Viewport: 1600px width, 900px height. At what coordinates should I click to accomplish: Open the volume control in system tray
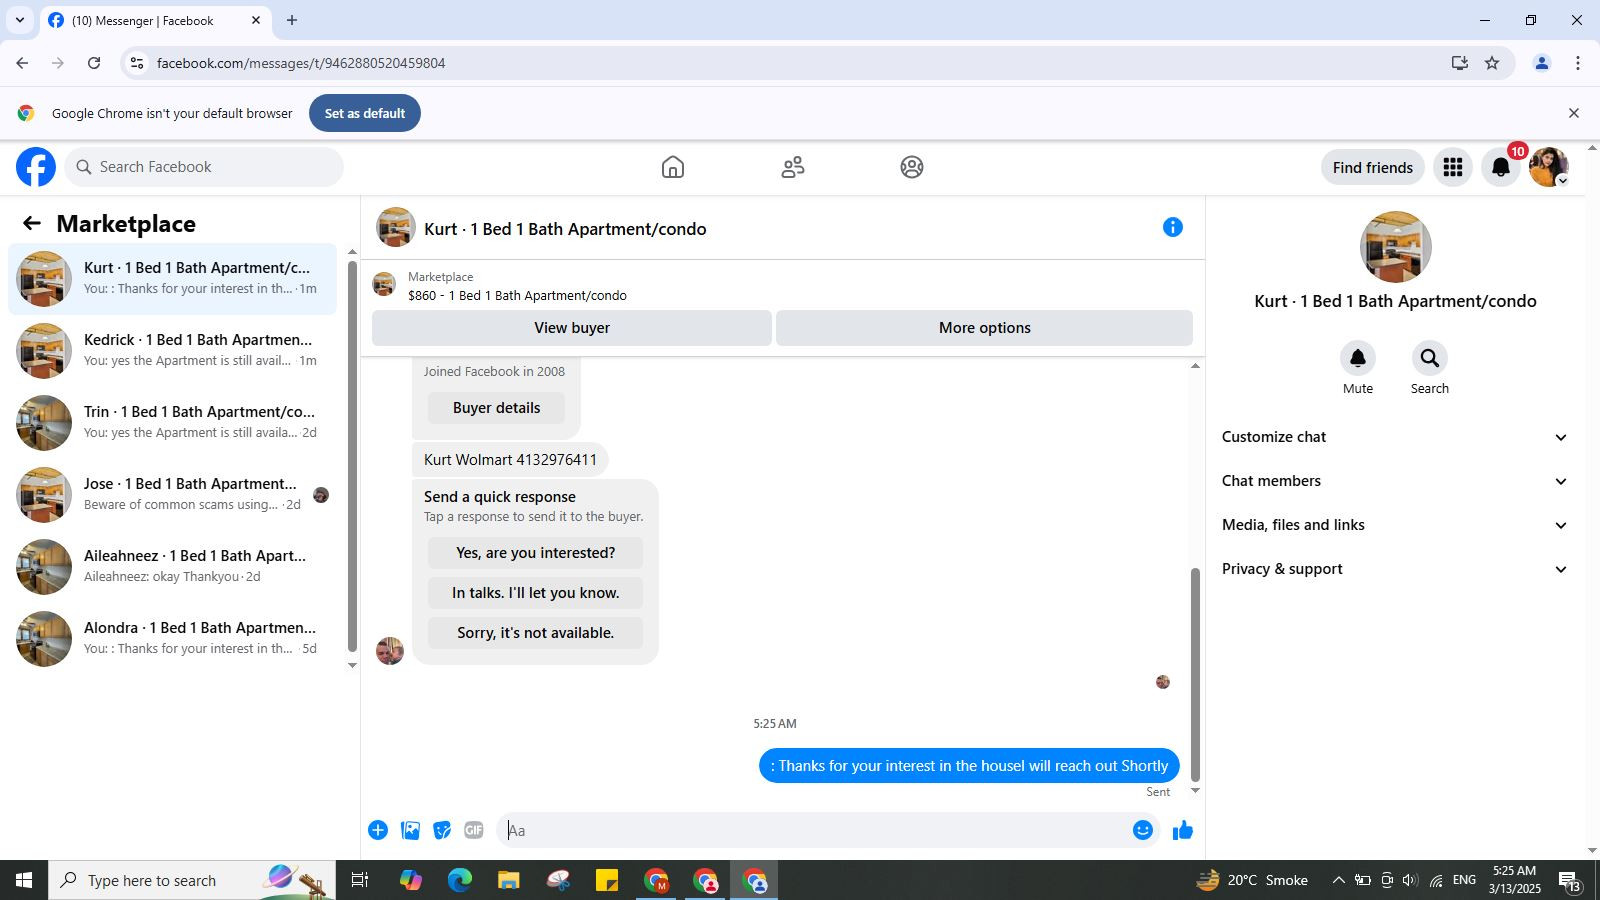coord(1410,880)
